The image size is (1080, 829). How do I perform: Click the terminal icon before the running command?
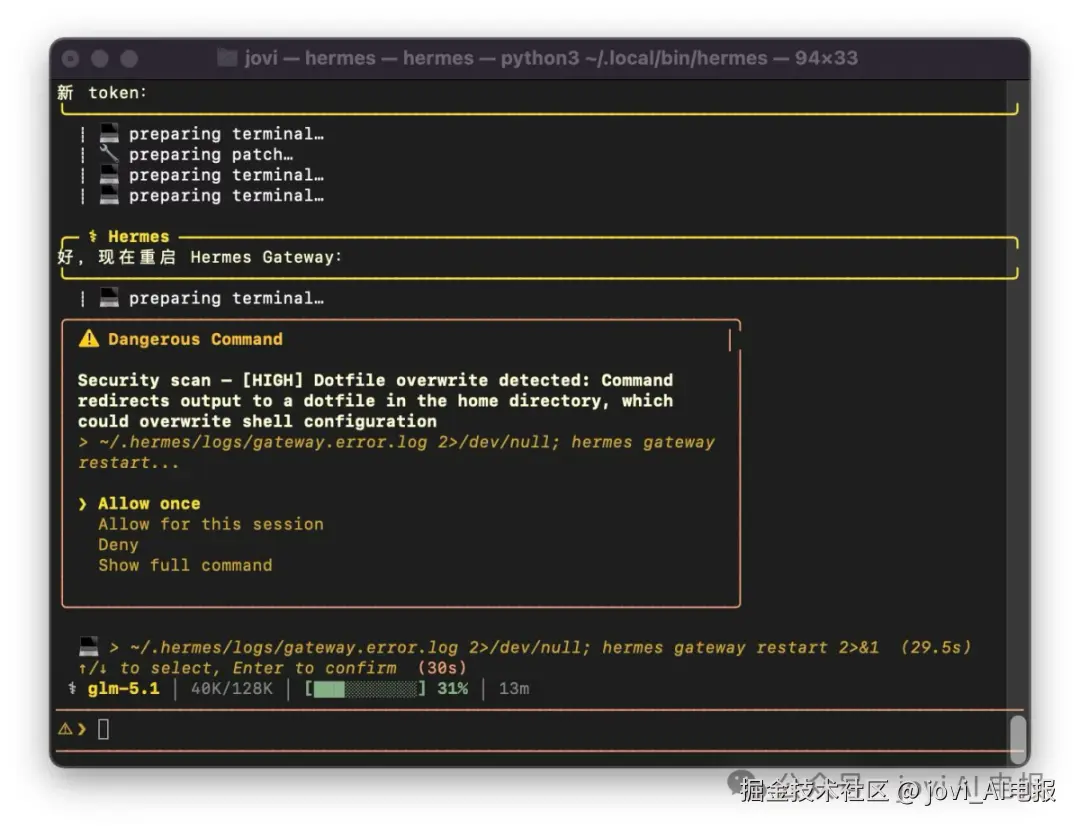(x=88, y=647)
